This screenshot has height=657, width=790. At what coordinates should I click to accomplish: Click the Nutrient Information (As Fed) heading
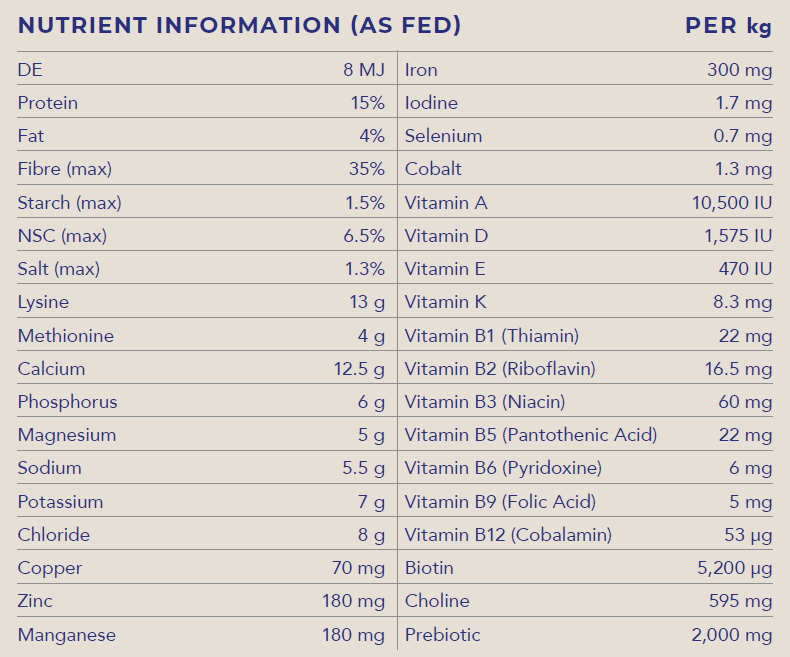click(239, 26)
